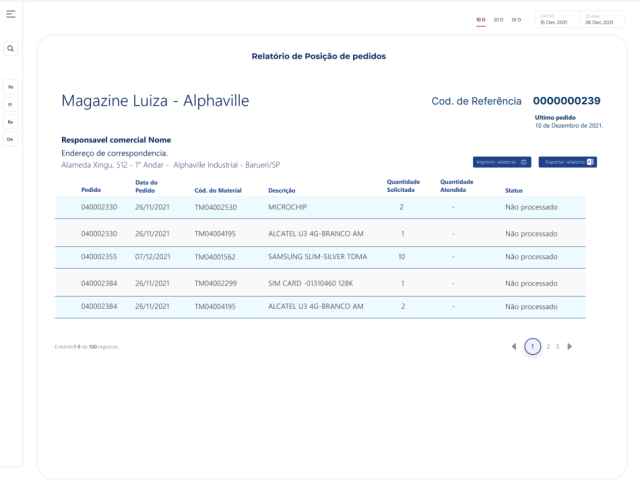This screenshot has height=480, width=640.
Task: Click reference code 0000000239
Action: coord(567,101)
